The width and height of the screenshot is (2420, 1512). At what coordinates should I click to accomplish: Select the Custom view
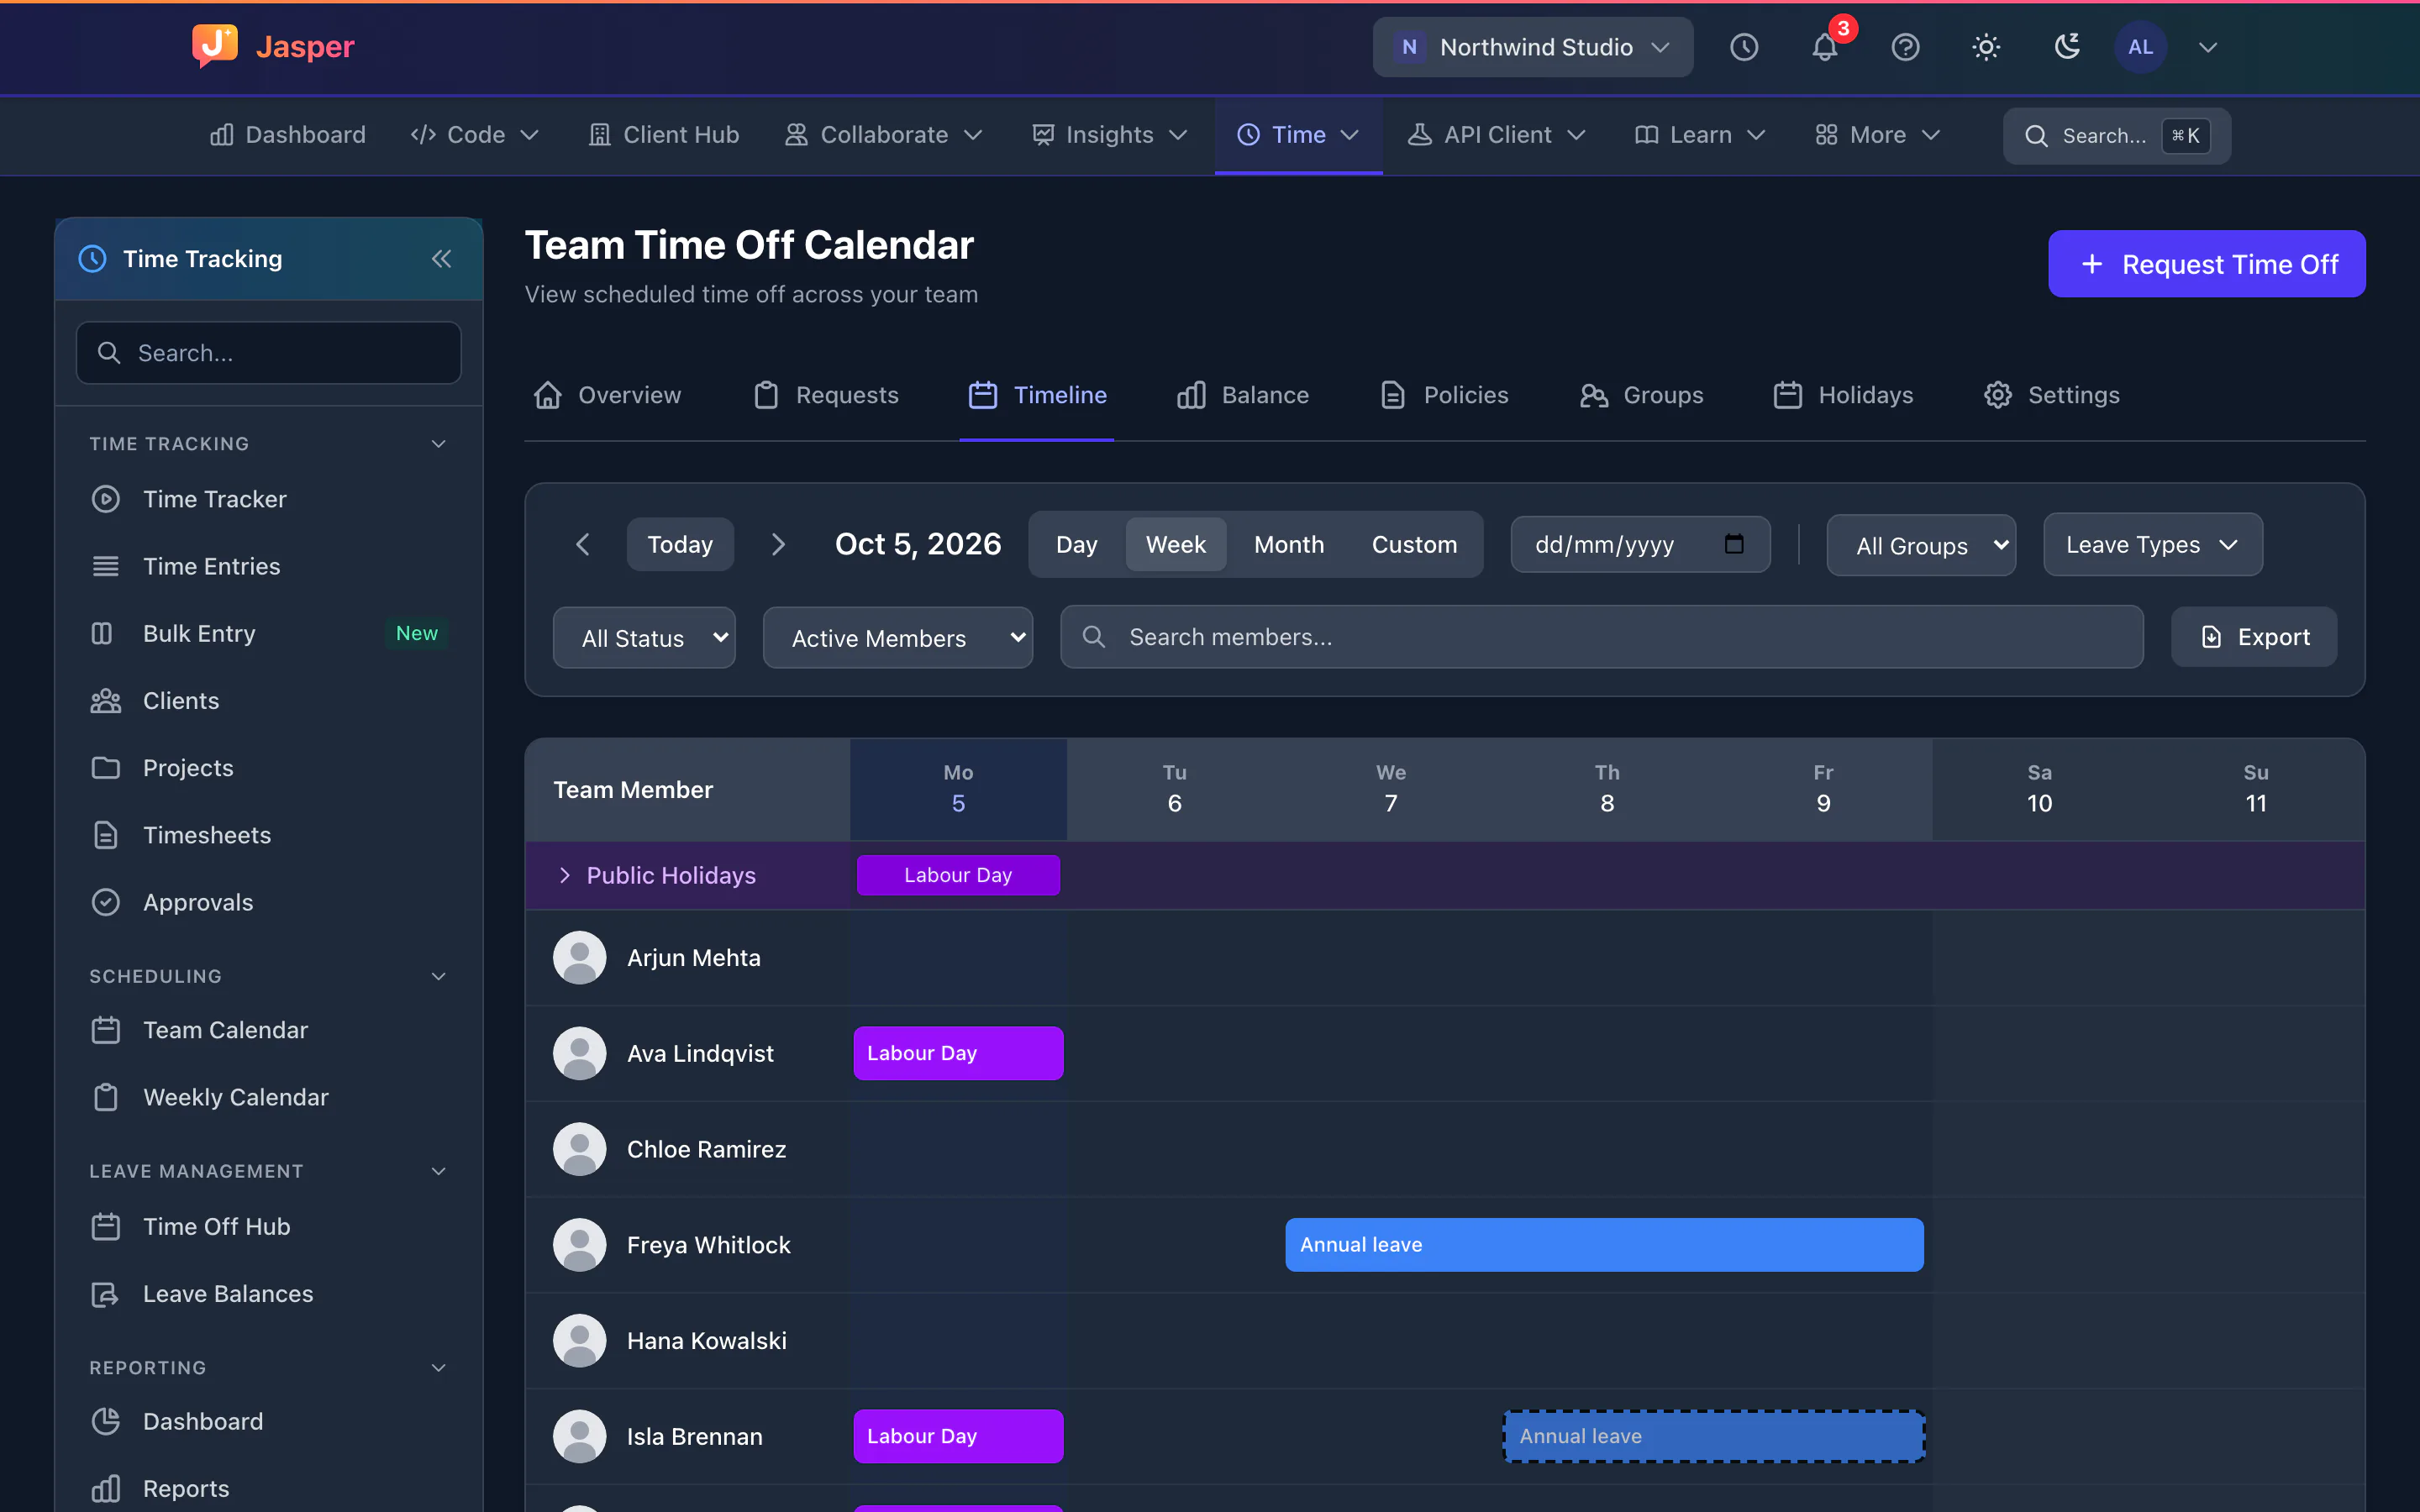coord(1414,544)
